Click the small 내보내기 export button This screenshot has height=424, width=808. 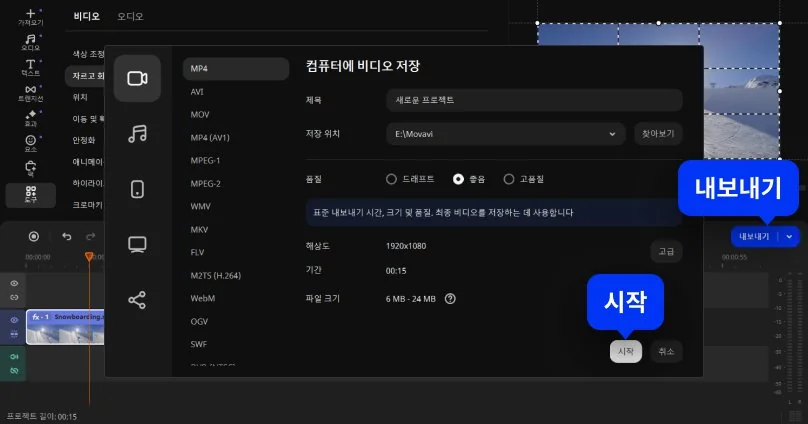click(x=755, y=236)
